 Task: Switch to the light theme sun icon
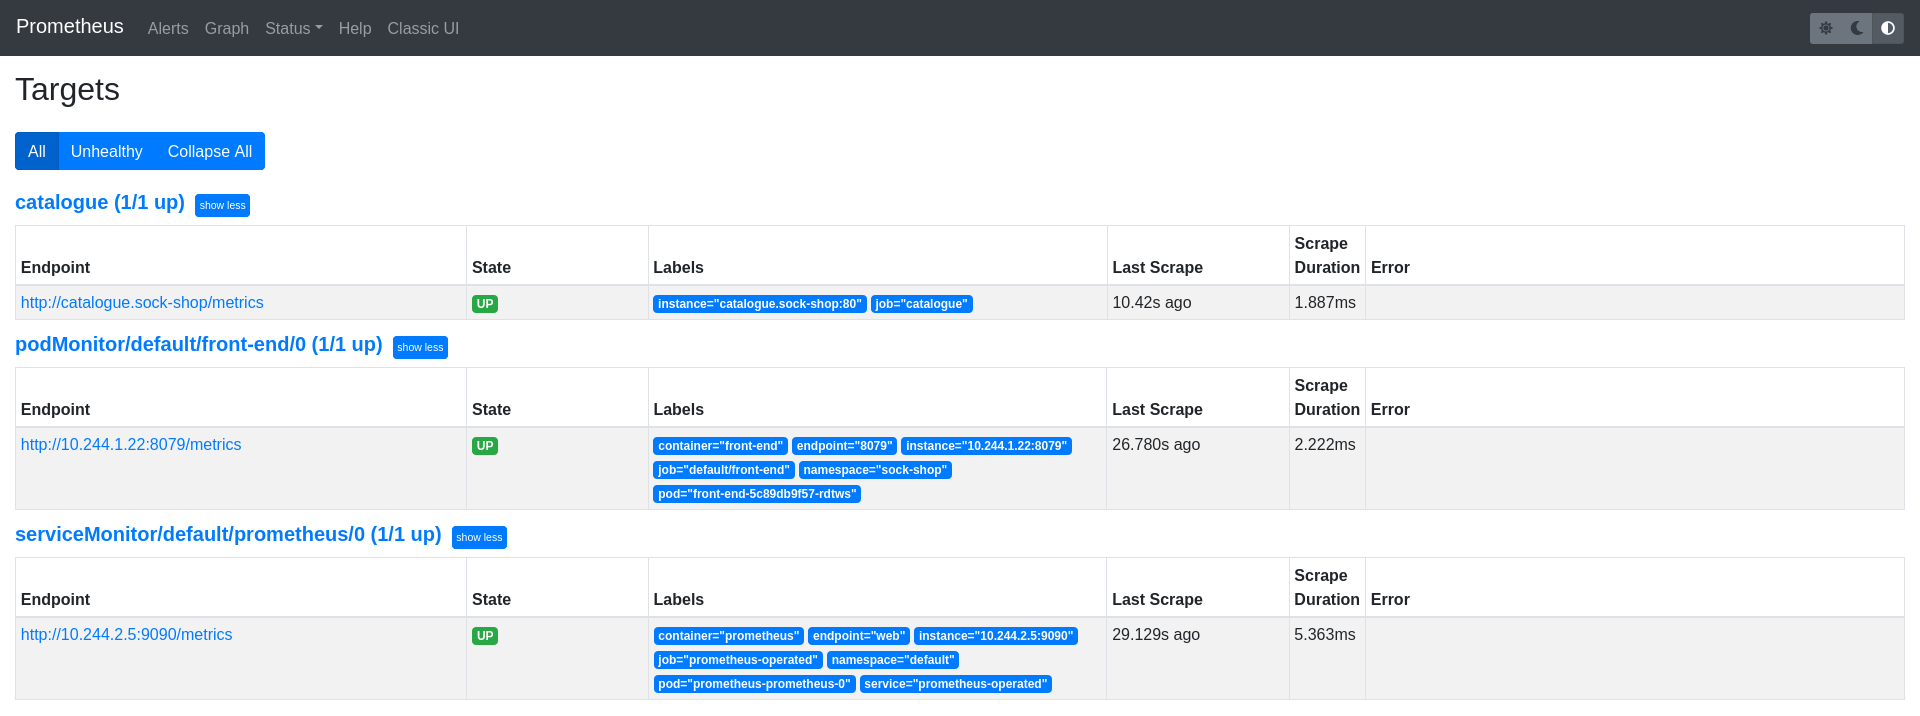[x=1826, y=28]
